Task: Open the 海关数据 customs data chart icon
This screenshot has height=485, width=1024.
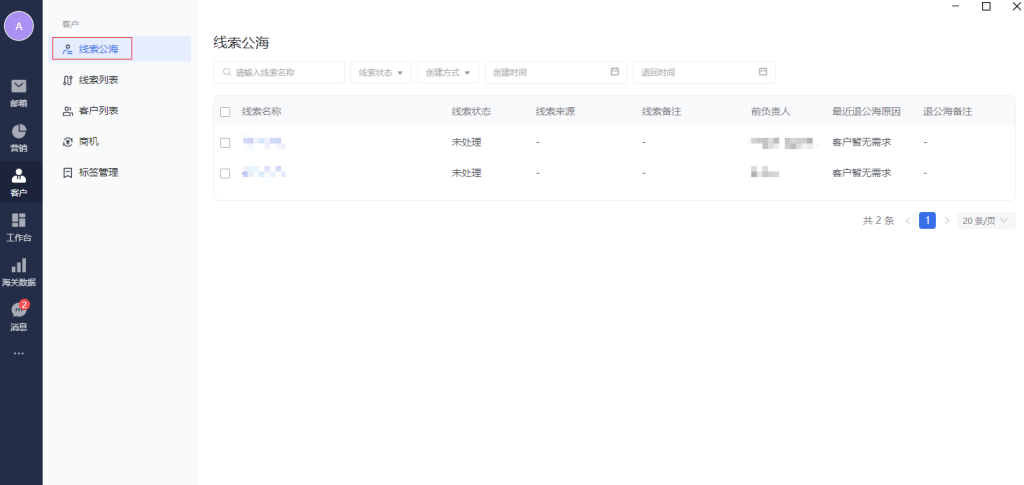Action: pos(19,266)
